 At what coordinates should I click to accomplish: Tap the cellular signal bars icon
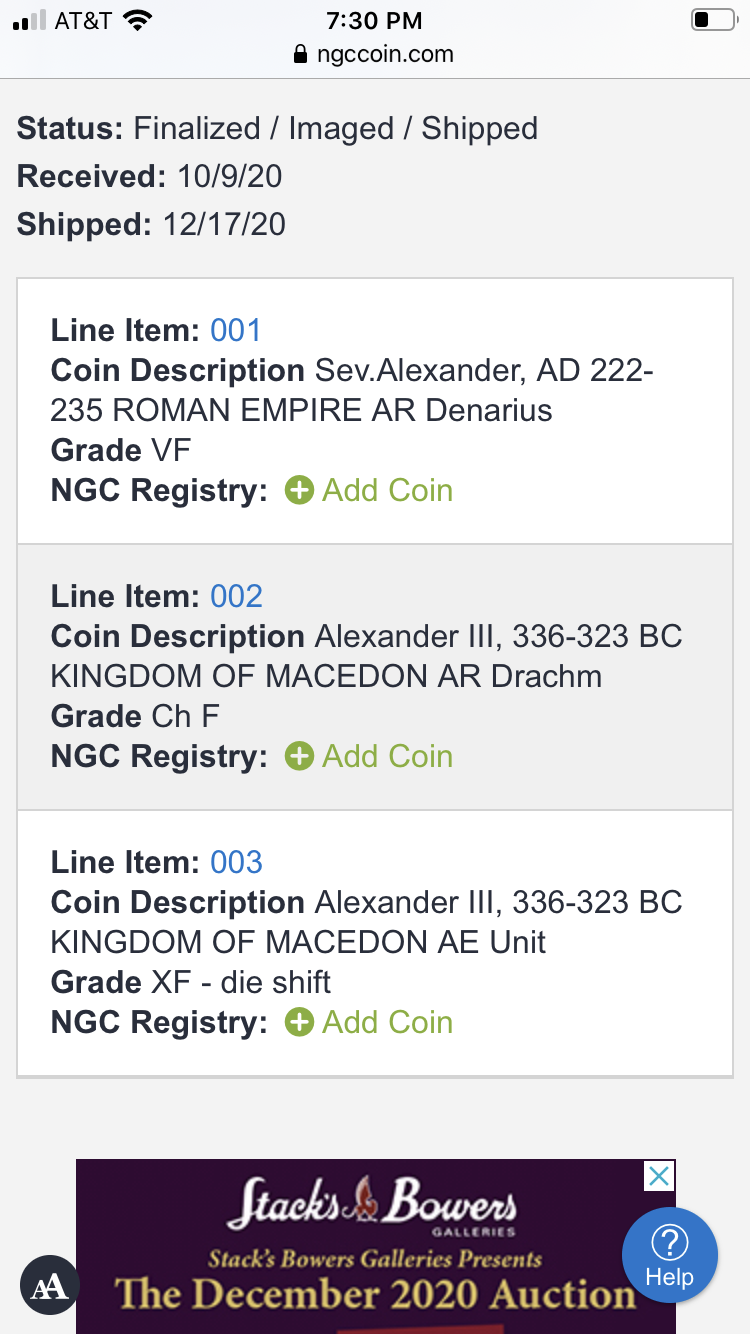point(30,21)
